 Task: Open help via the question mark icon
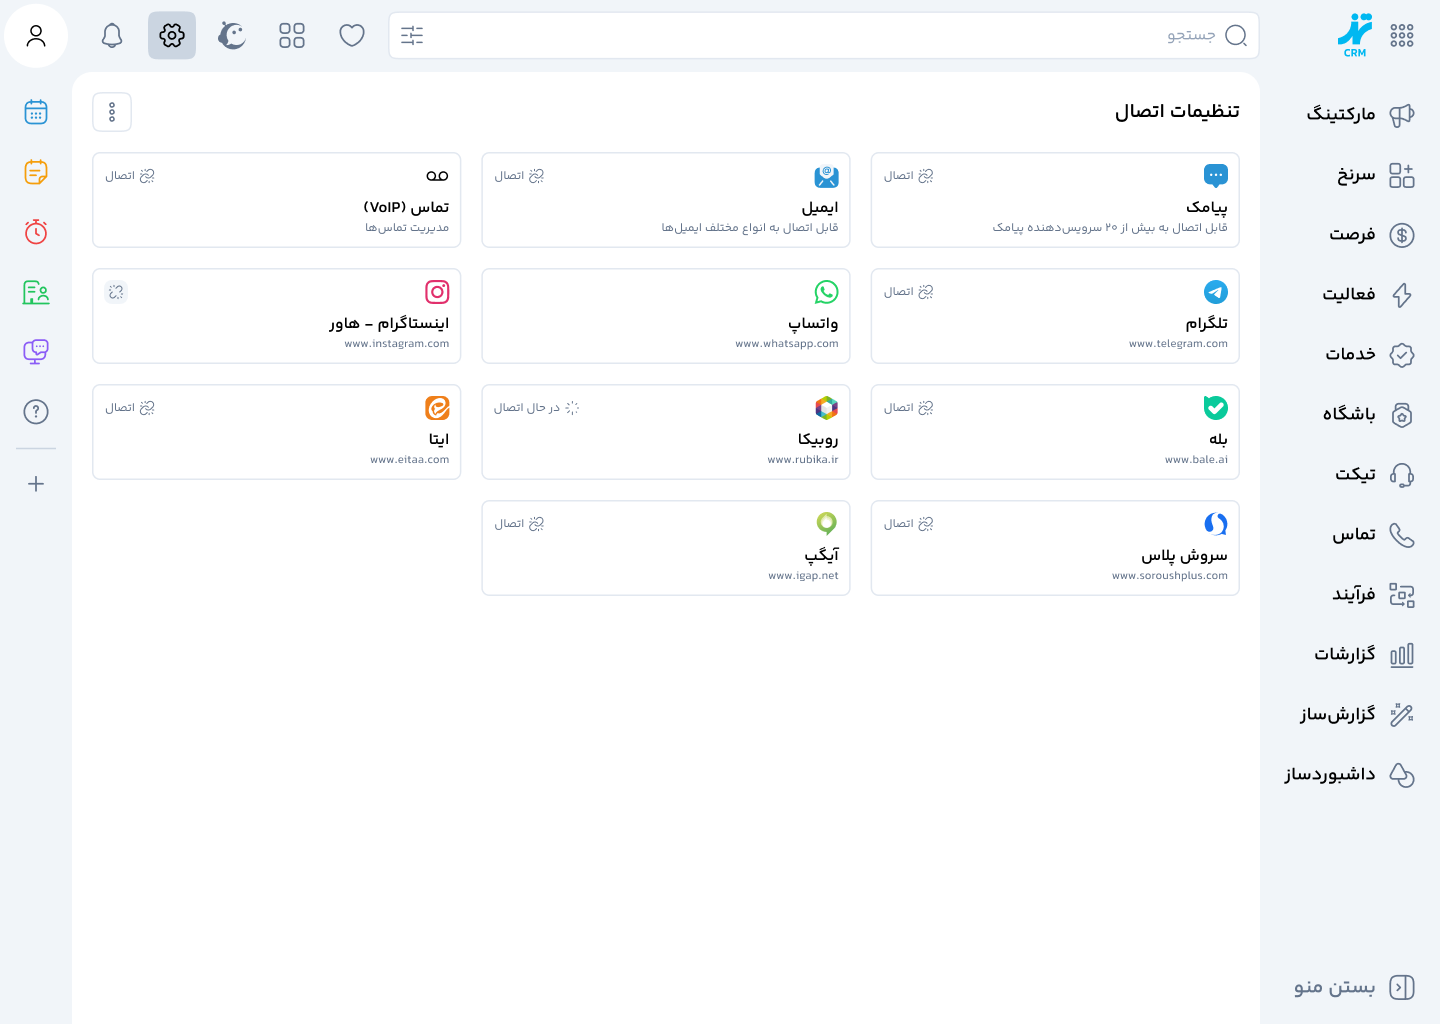pyautogui.click(x=36, y=411)
